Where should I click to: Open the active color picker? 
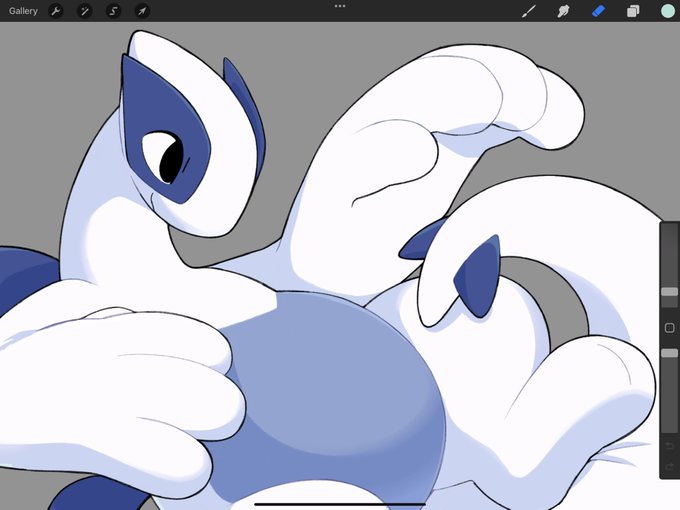pyautogui.click(x=668, y=11)
